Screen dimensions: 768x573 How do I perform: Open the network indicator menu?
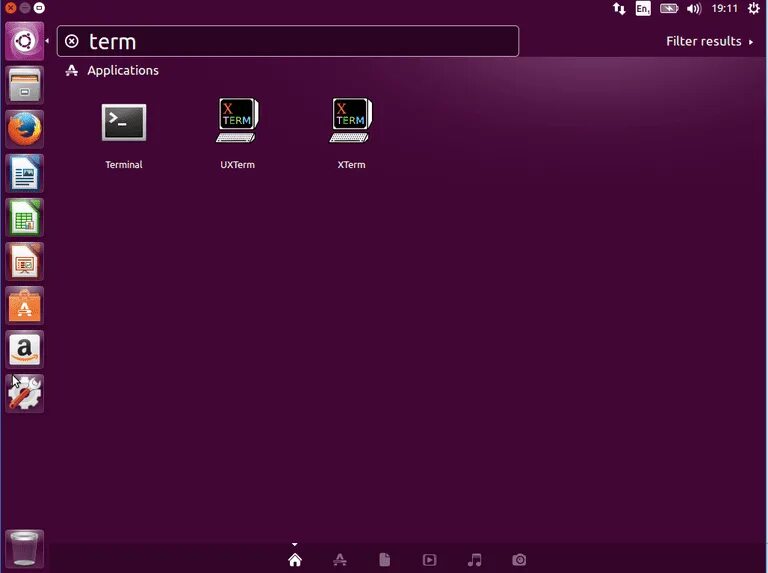(619, 8)
